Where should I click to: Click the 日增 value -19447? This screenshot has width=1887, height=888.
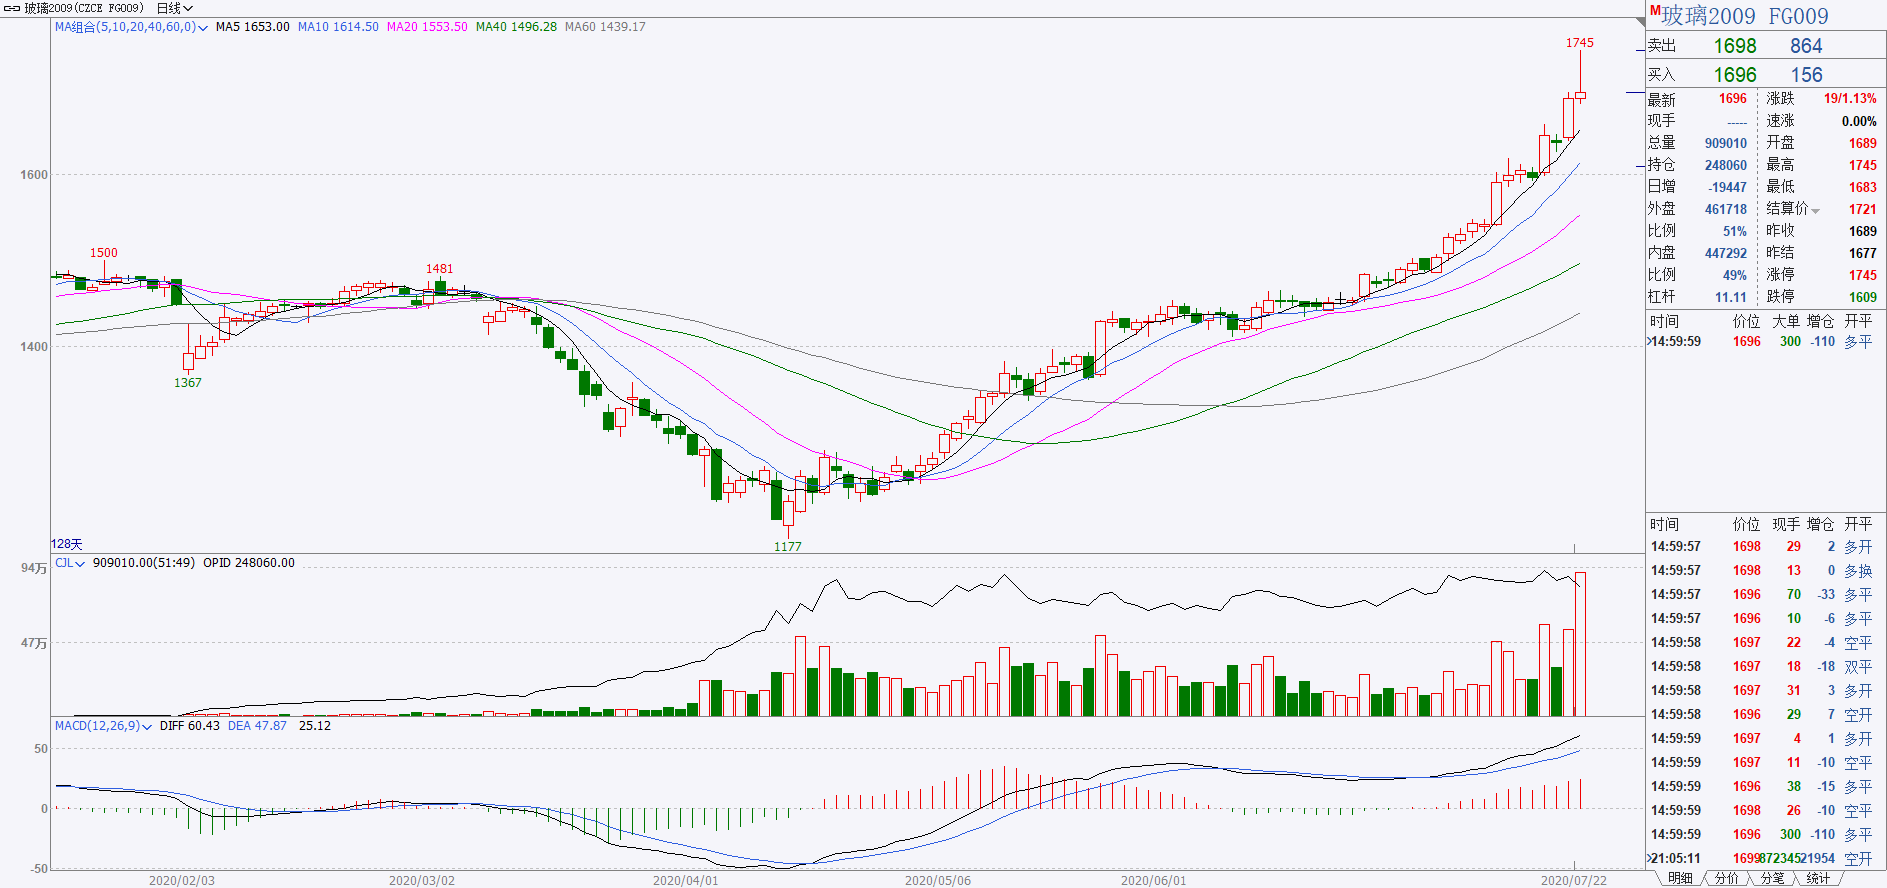click(x=1728, y=187)
